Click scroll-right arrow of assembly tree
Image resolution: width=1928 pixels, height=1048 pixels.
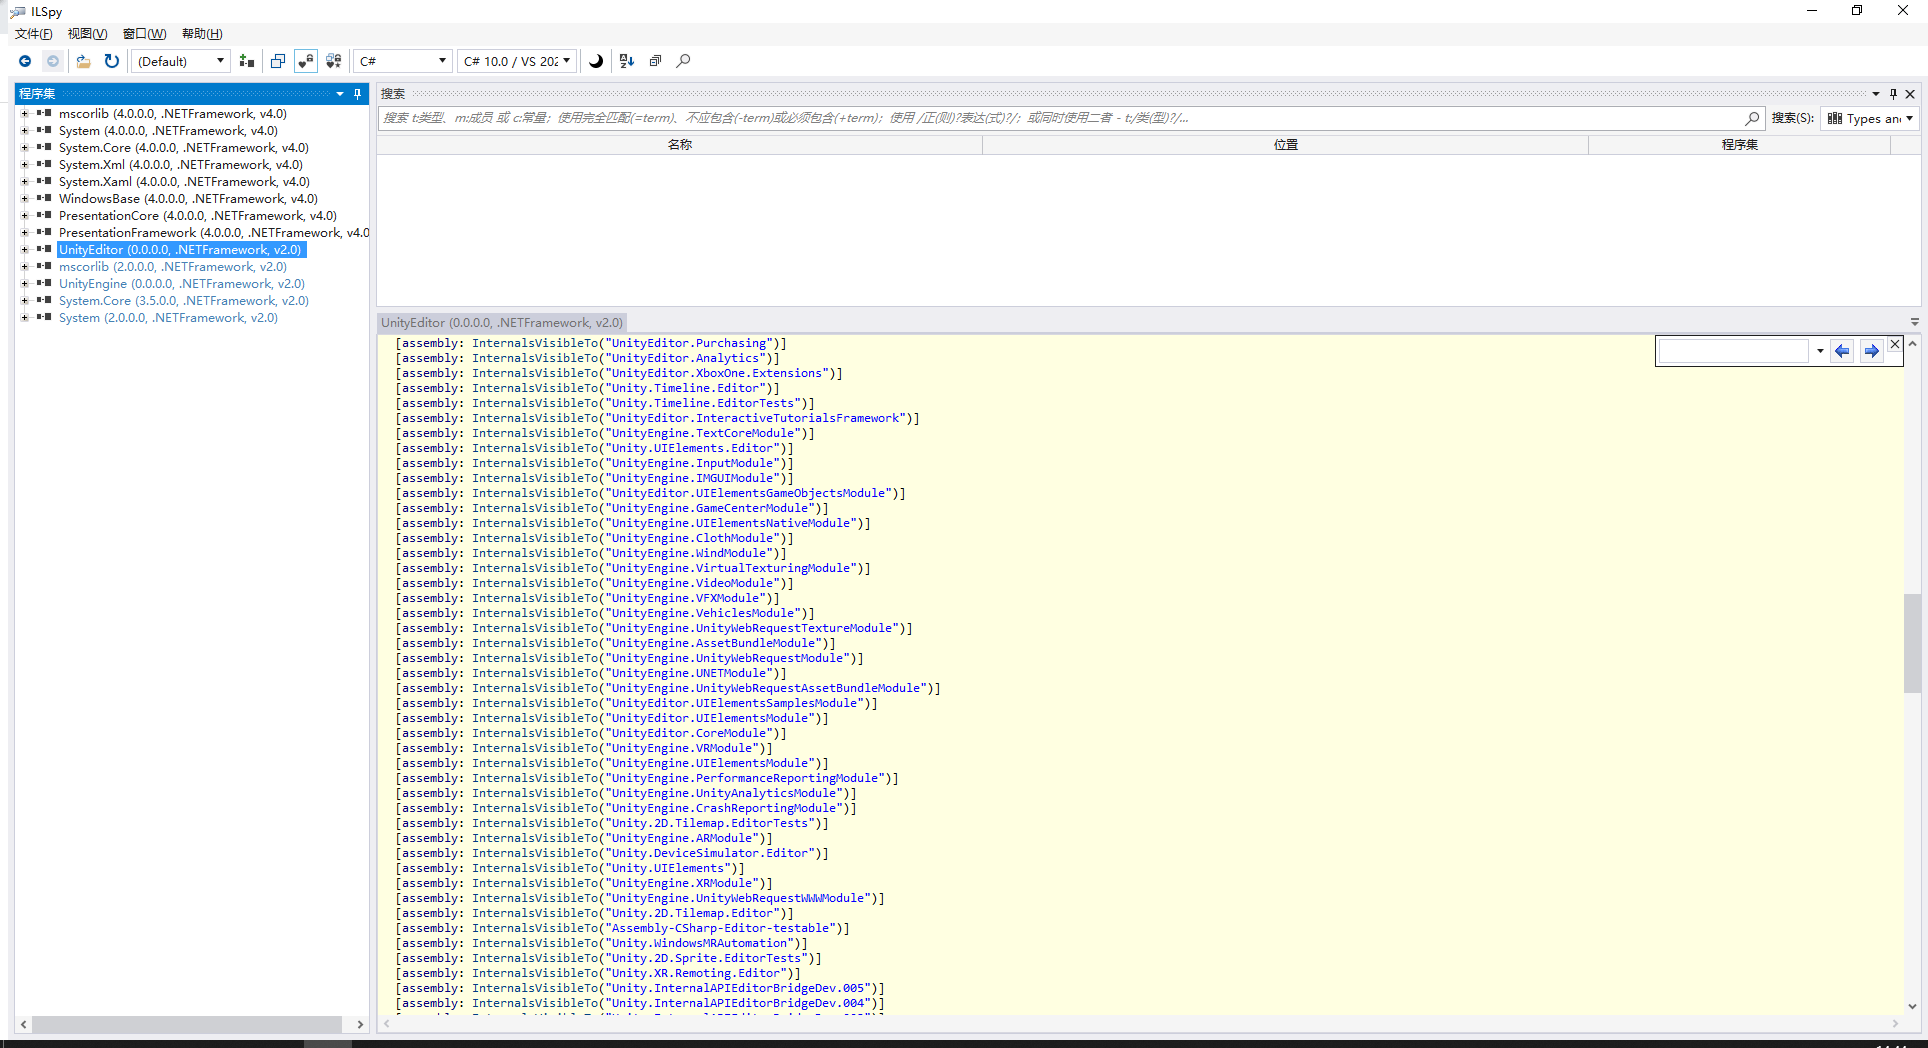click(x=360, y=1025)
